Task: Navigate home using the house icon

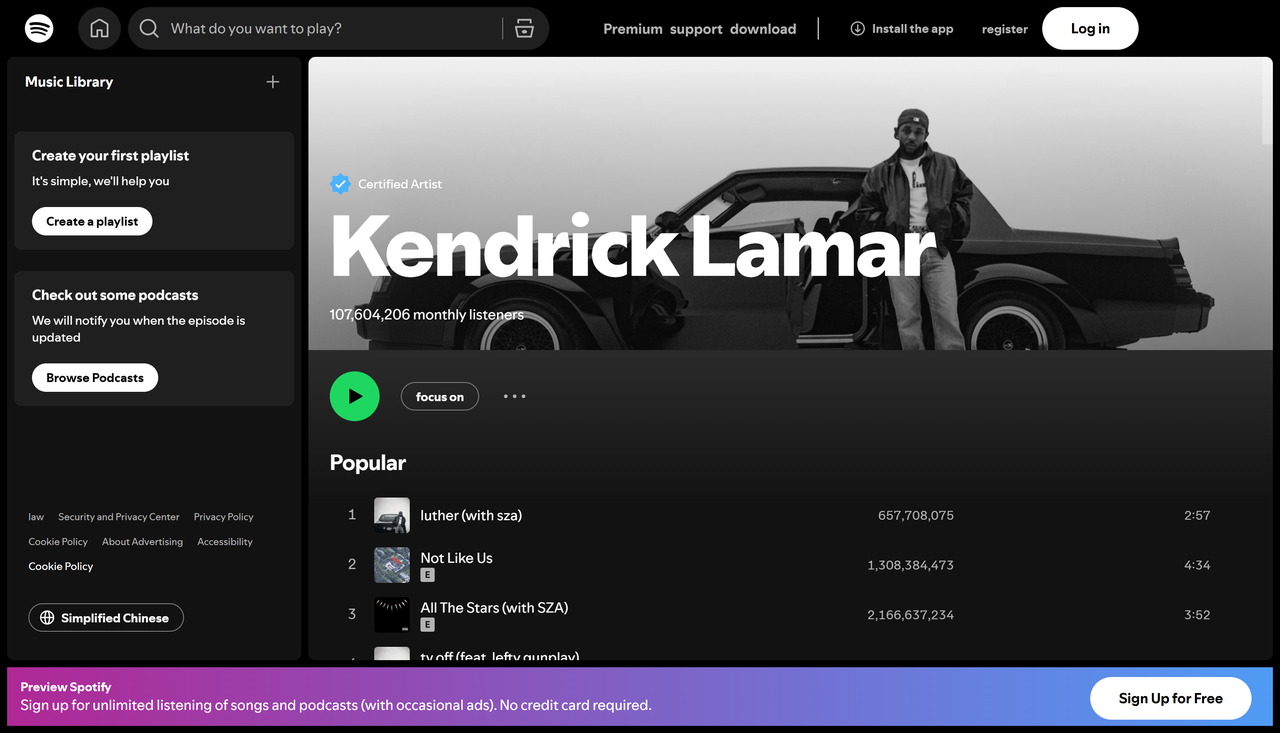Action: [x=99, y=28]
